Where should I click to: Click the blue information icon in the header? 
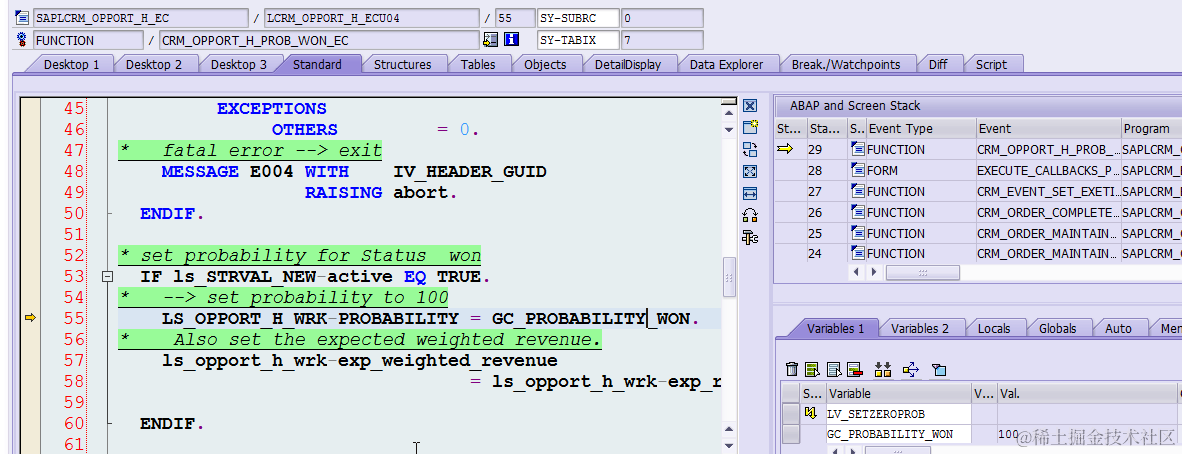[x=512, y=40]
